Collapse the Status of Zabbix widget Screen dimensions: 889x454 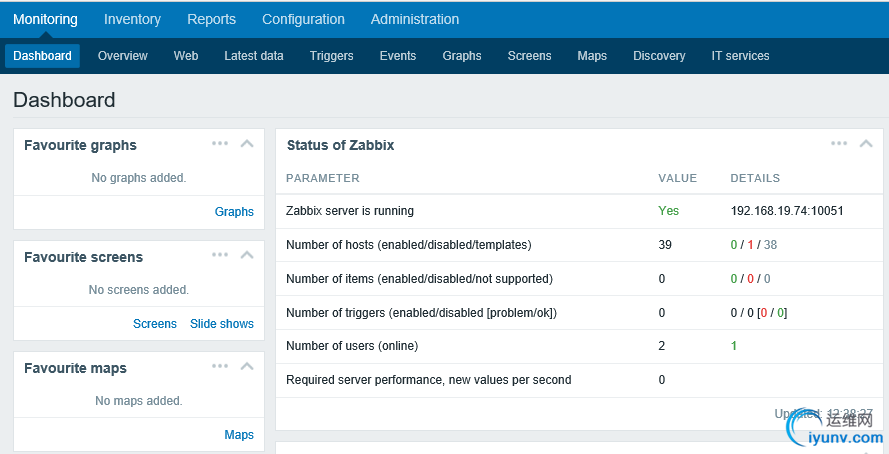[866, 143]
